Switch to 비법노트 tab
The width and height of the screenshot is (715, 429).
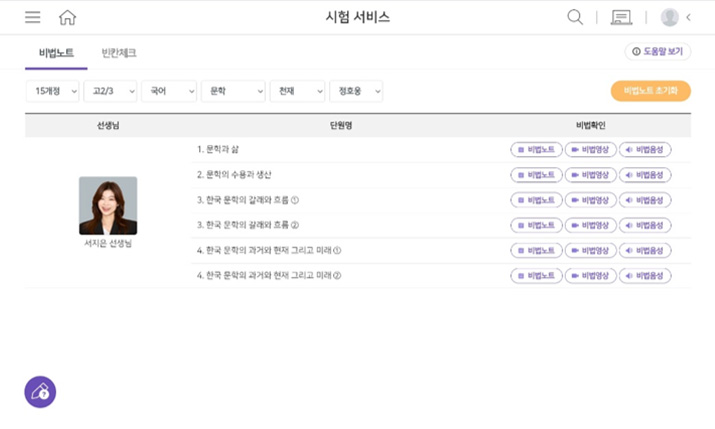[56, 53]
